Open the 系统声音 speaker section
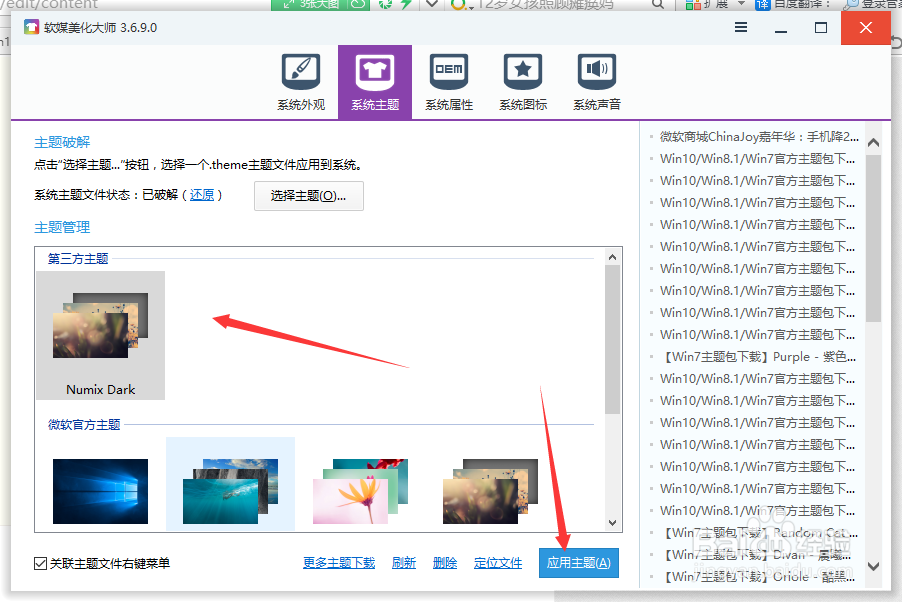 (x=597, y=82)
